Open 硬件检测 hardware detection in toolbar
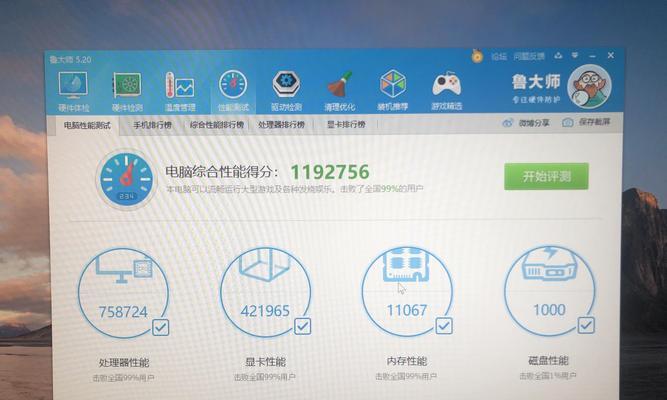This screenshot has width=667, height=400. 127,91
